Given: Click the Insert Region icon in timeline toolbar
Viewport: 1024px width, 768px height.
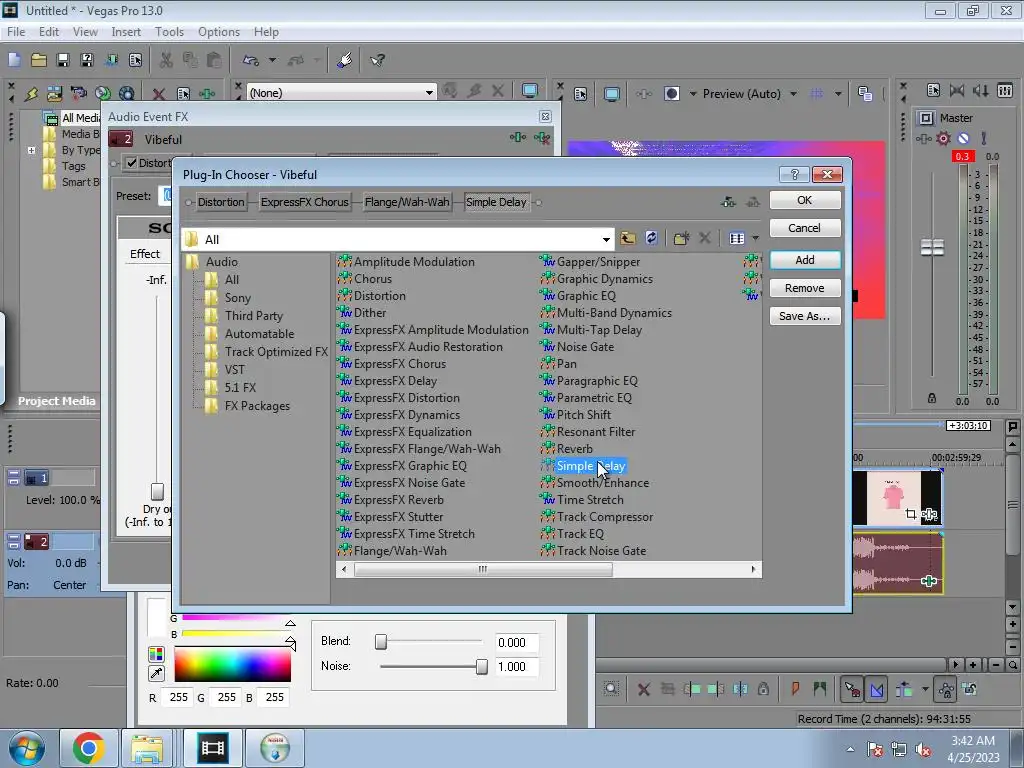Looking at the screenshot, I should point(819,688).
